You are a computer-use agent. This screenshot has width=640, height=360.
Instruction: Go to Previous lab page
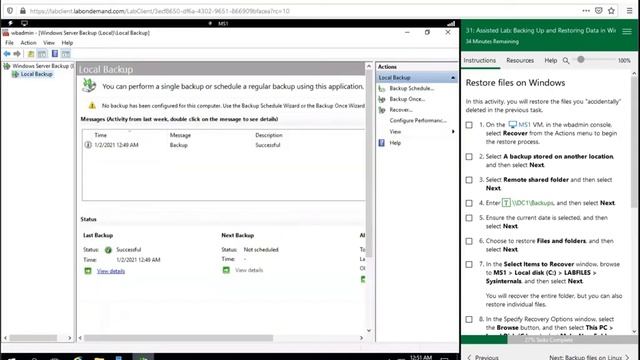pyautogui.click(x=483, y=357)
